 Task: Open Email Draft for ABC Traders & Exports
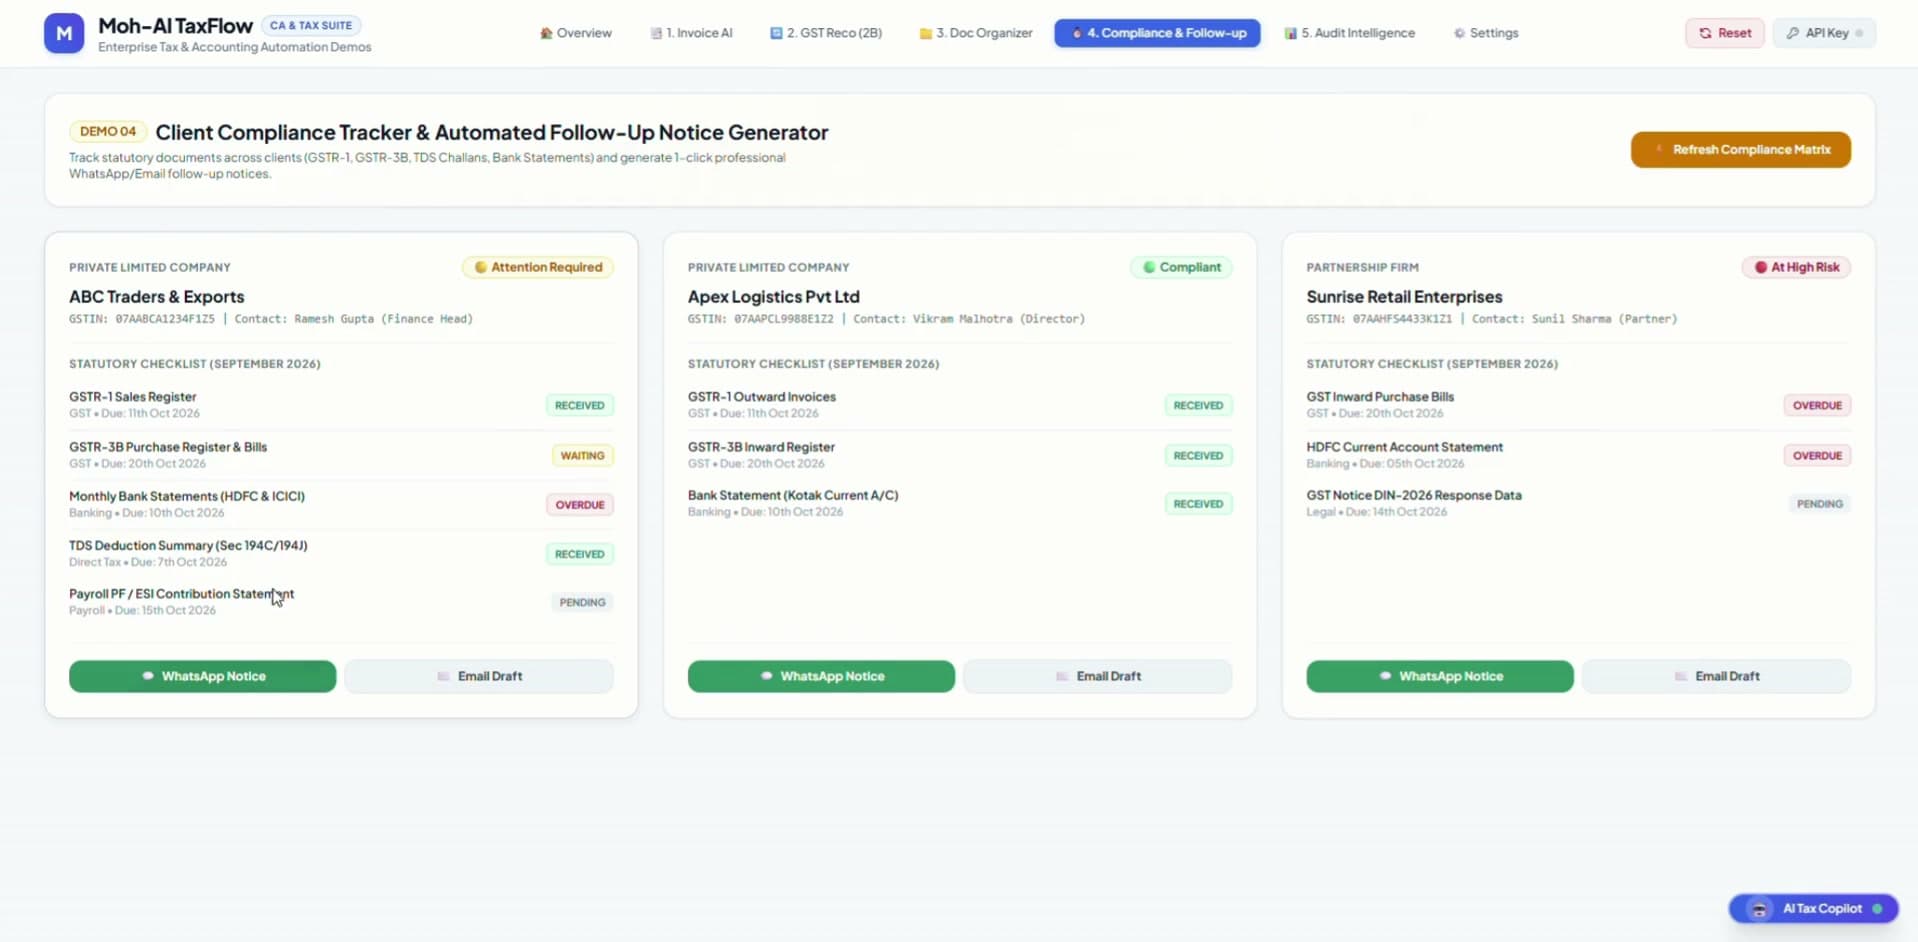(479, 676)
